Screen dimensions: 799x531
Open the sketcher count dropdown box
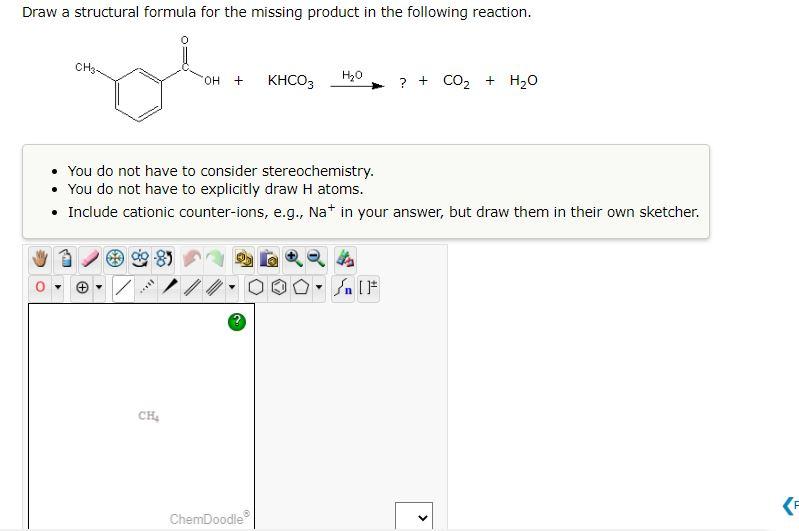click(x=414, y=517)
